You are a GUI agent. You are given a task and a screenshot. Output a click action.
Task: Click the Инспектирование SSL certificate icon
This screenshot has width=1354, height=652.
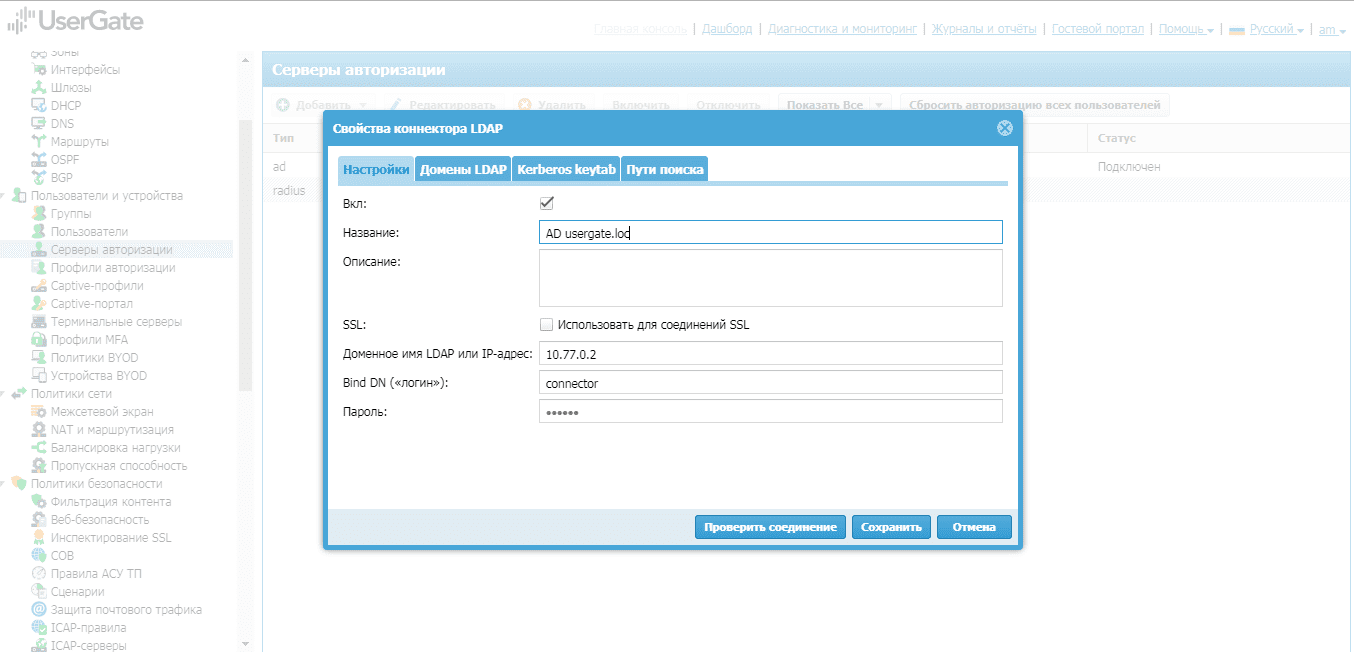[x=39, y=537]
